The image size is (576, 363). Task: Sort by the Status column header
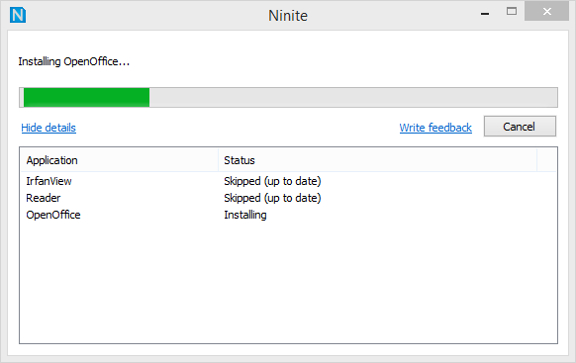(x=378, y=160)
